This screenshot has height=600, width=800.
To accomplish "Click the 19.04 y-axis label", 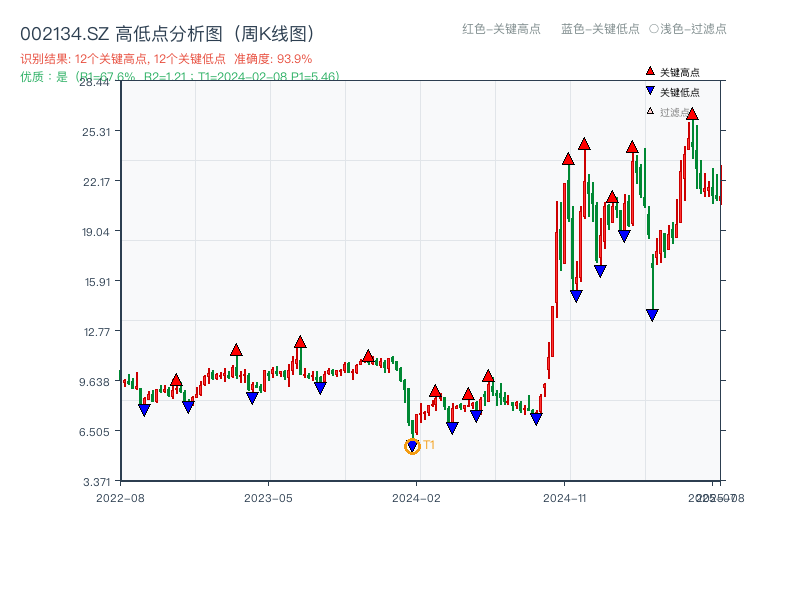I will (x=96, y=232).
